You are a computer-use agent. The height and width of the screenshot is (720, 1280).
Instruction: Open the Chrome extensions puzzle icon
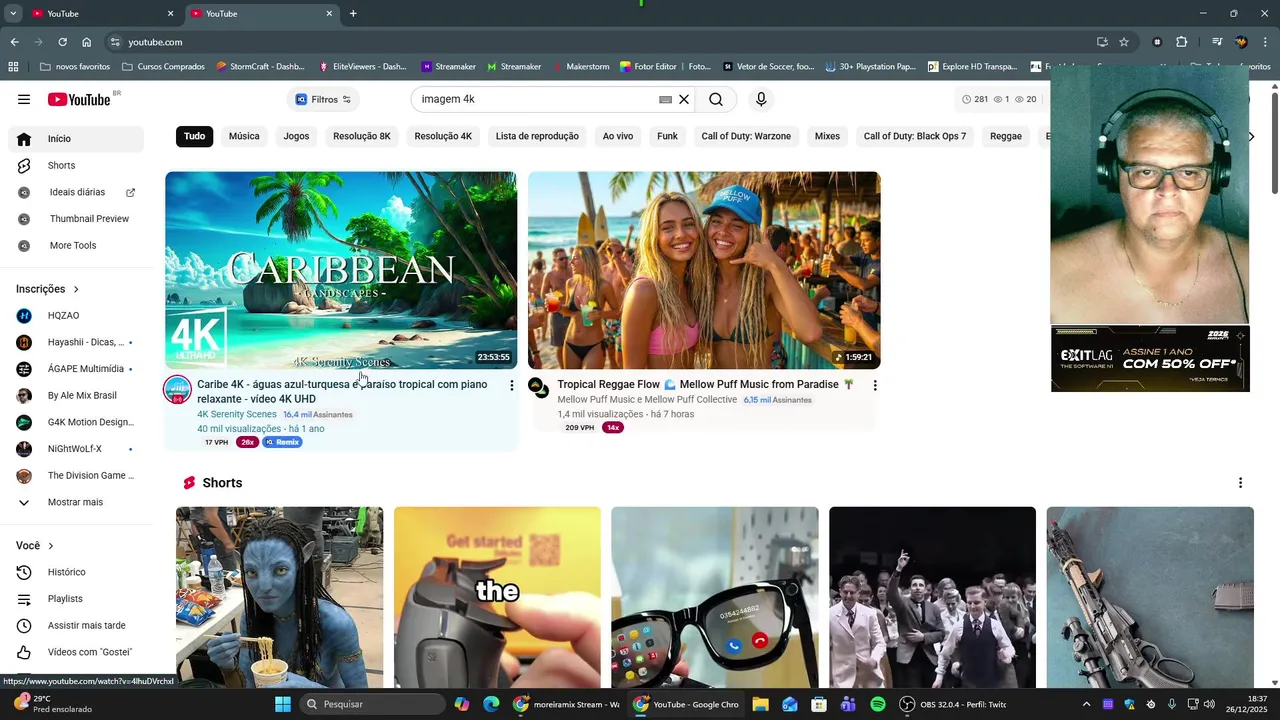[x=1181, y=42]
